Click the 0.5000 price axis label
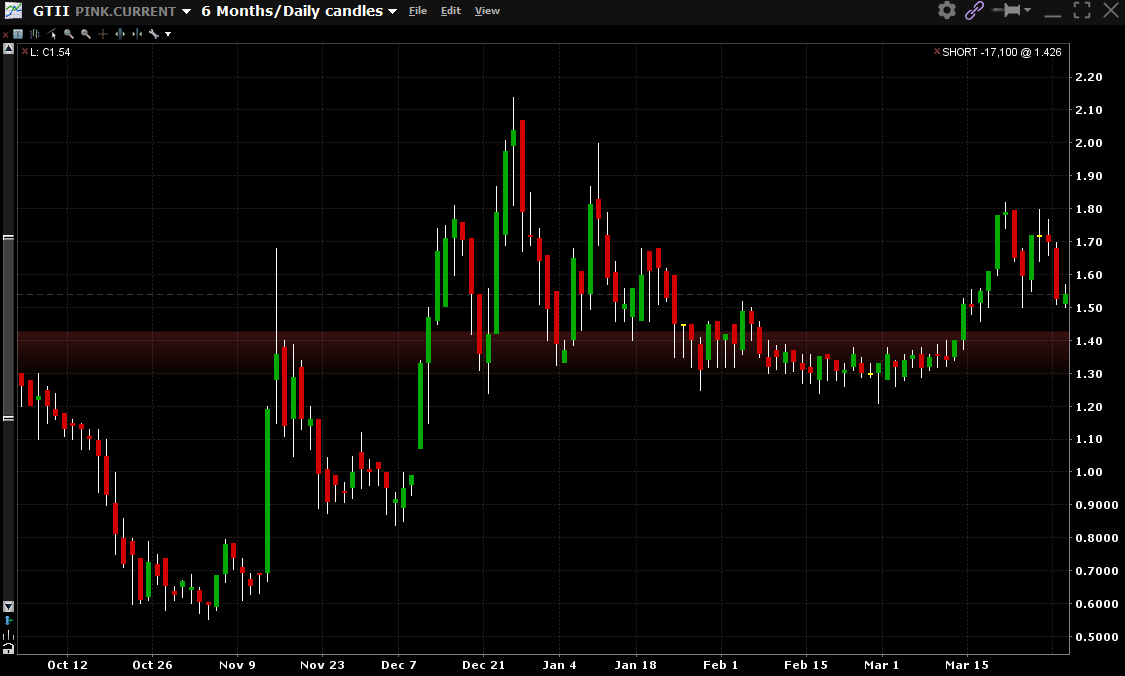 1096,637
